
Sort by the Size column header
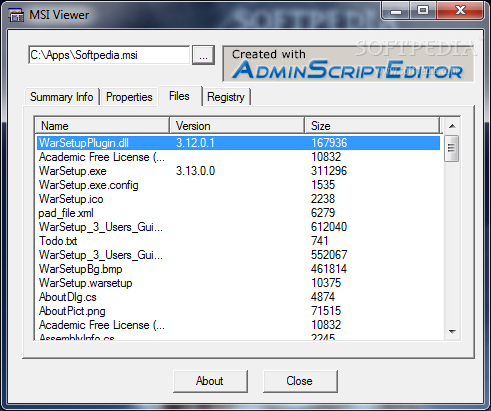(x=372, y=126)
